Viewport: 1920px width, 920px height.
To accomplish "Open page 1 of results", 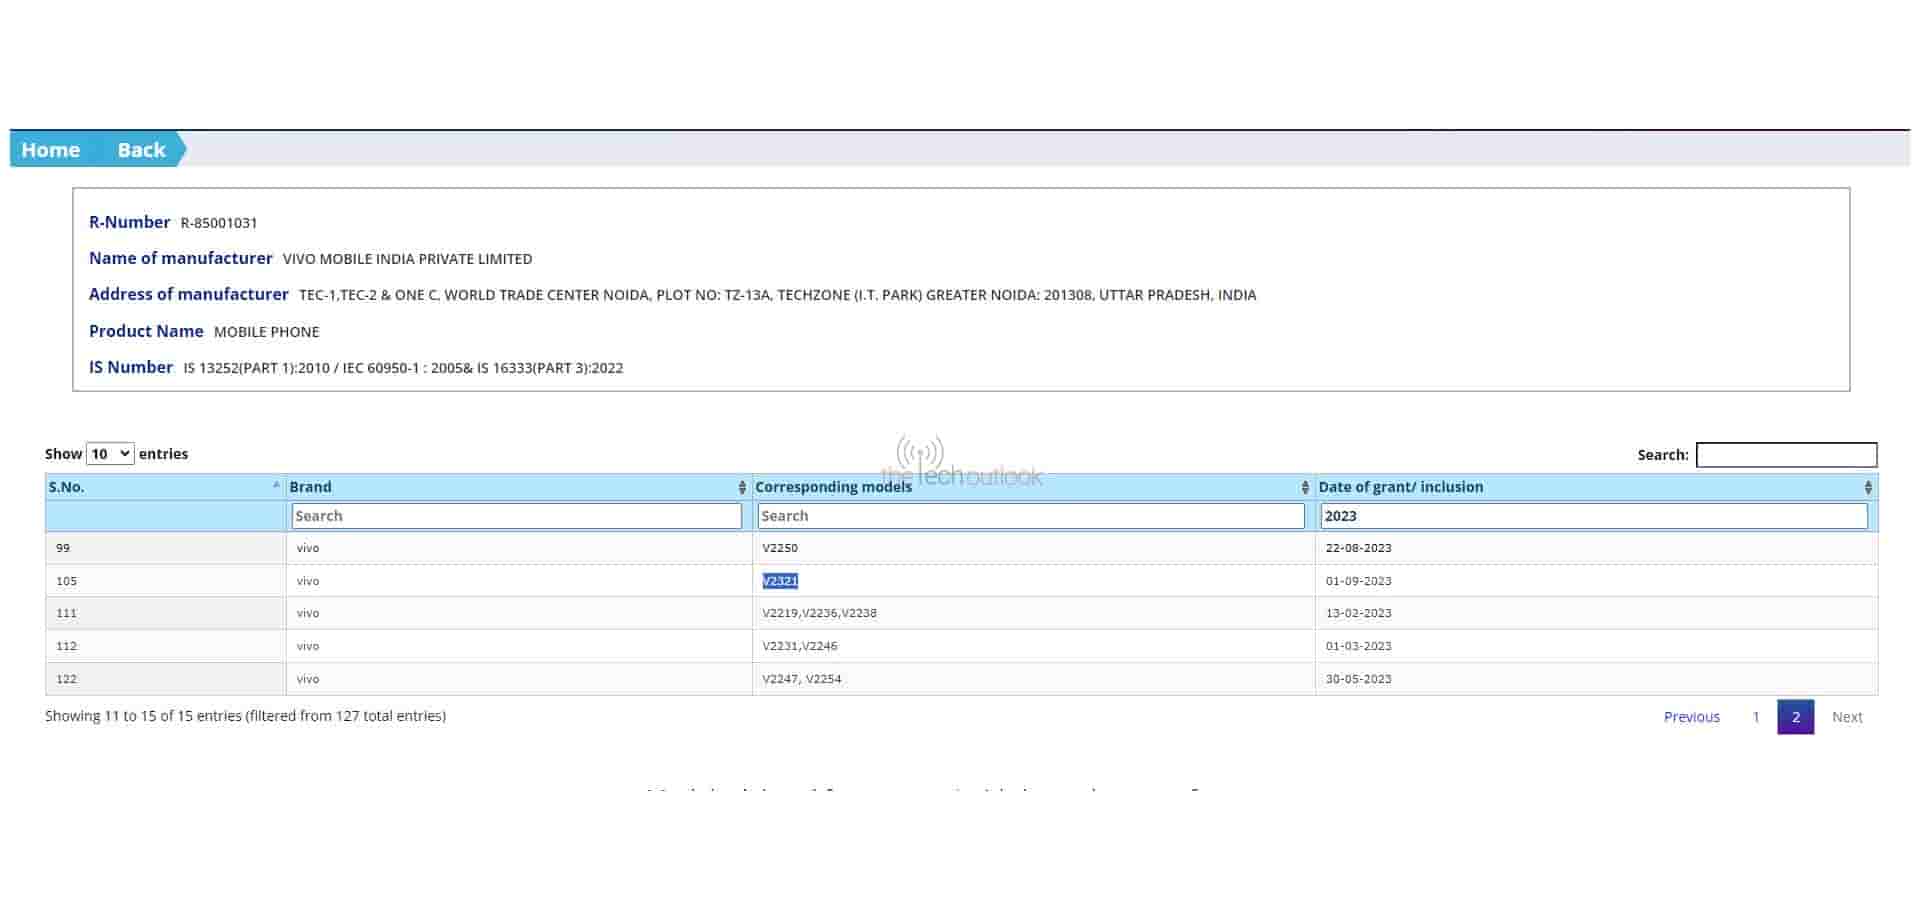I will click(1755, 717).
